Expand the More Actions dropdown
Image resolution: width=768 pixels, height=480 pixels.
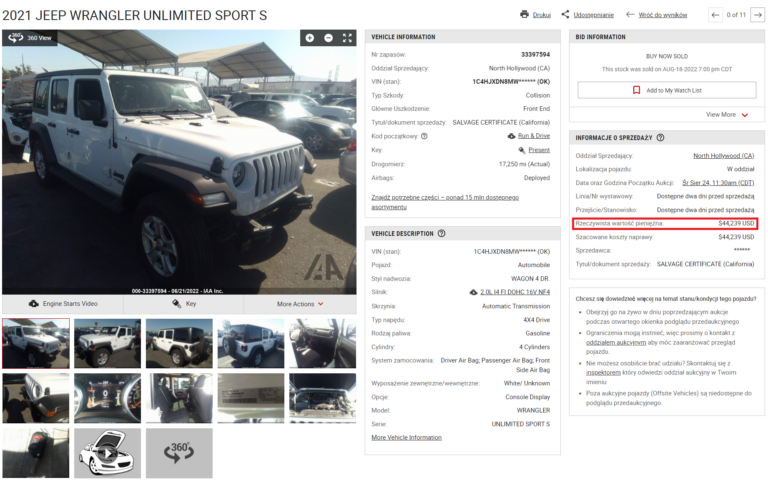click(x=300, y=304)
